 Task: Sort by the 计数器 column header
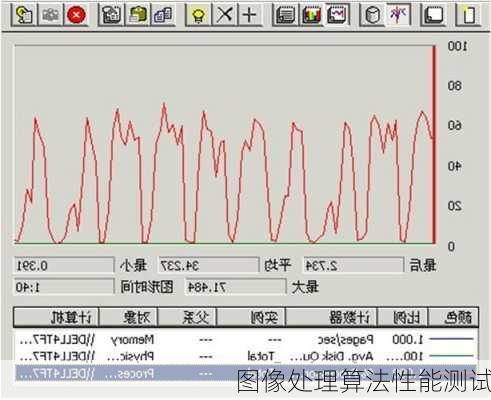coord(332,317)
